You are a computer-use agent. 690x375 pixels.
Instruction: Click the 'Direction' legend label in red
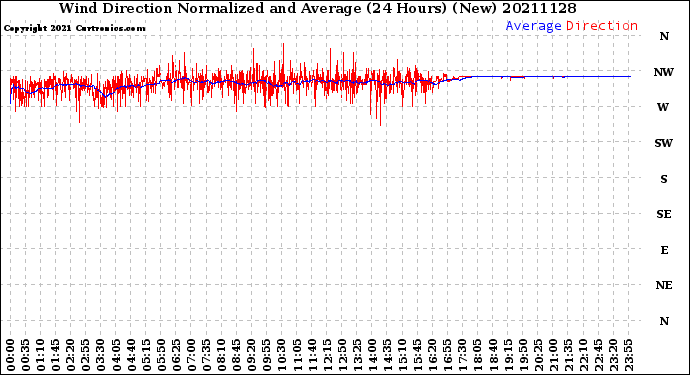602,26
